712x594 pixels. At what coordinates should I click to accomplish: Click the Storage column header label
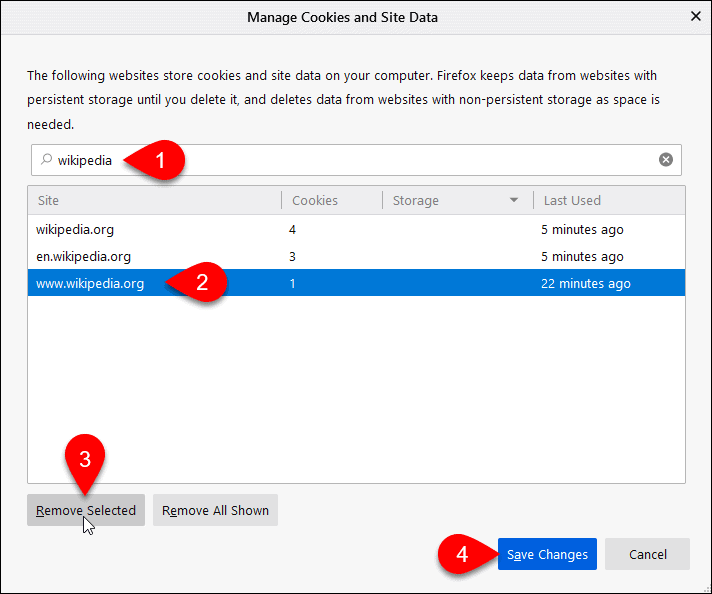[x=415, y=200]
